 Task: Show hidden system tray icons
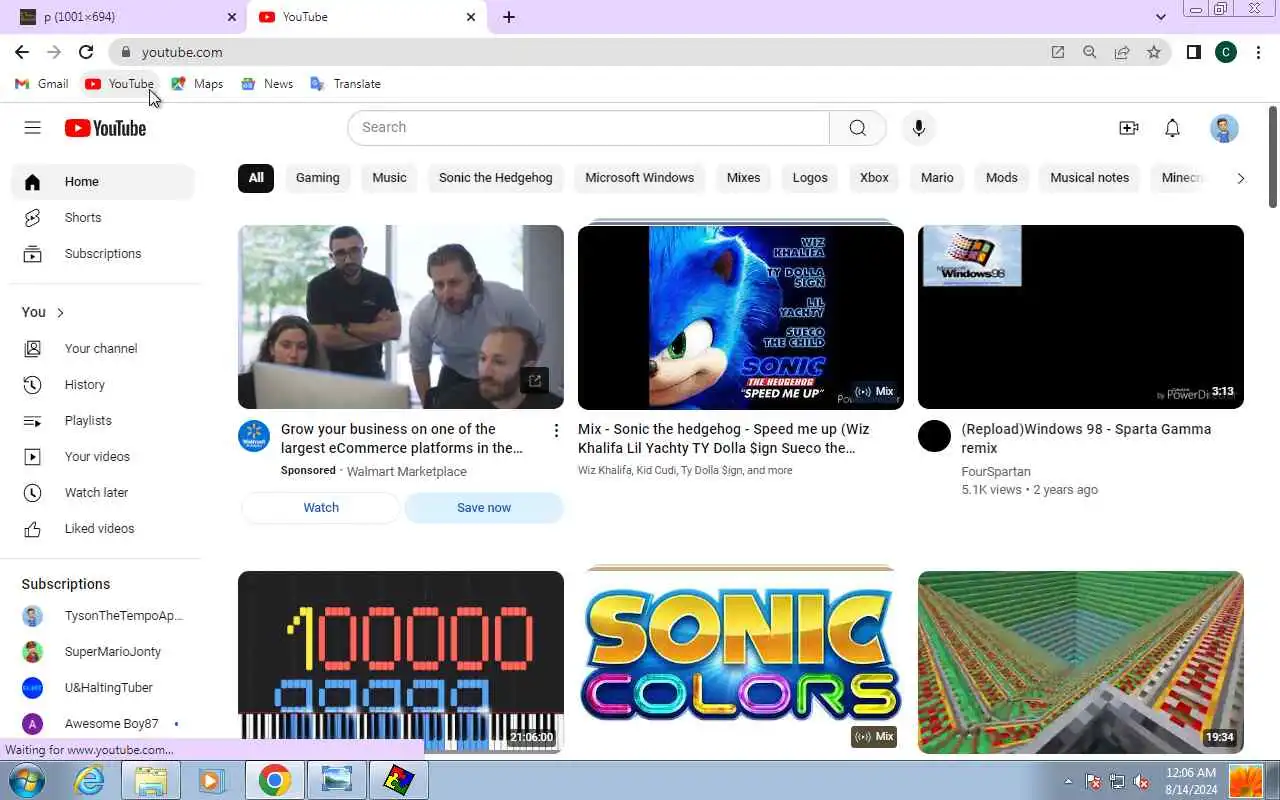1068,781
